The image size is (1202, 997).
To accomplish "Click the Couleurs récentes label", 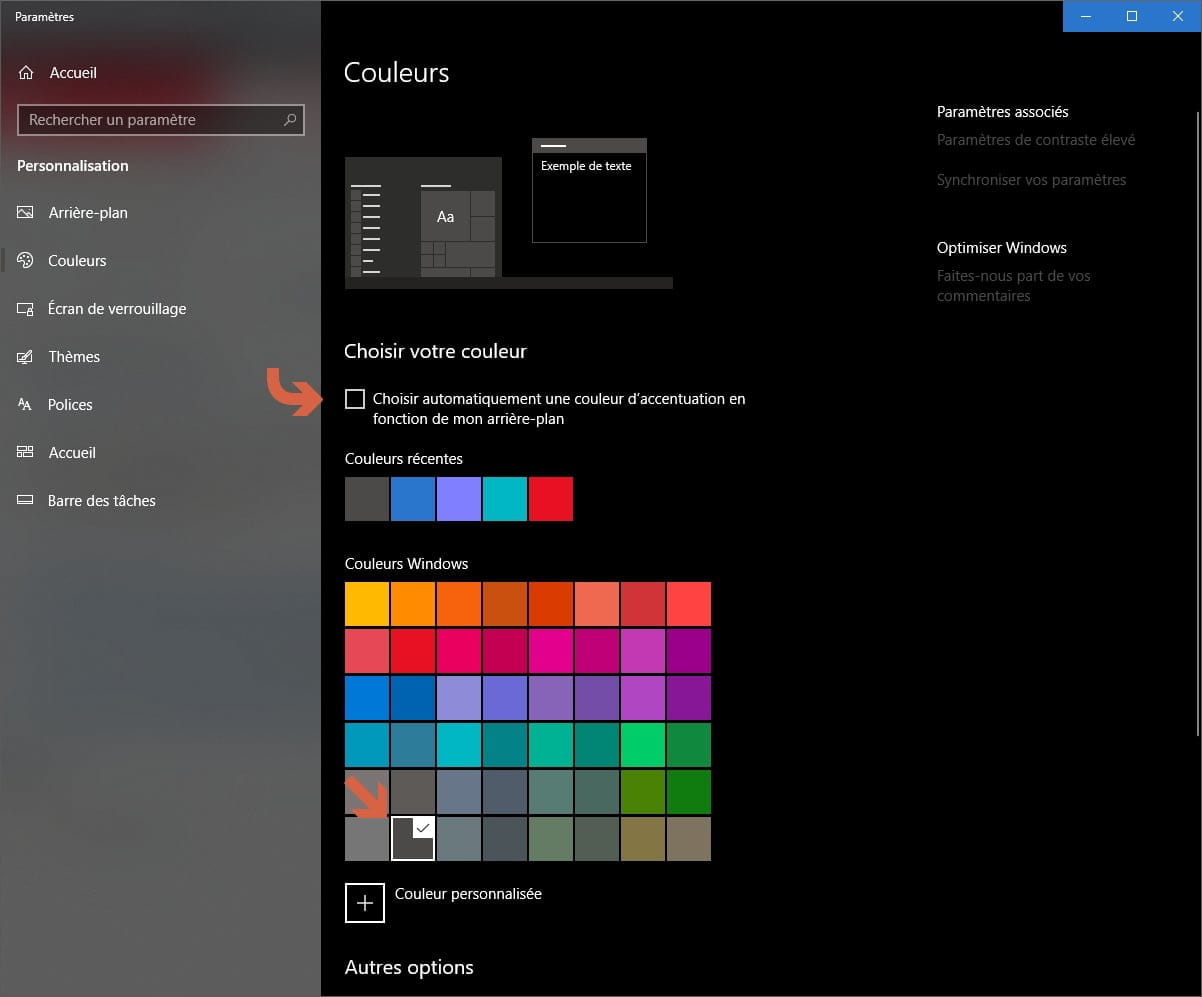I will tap(404, 459).
